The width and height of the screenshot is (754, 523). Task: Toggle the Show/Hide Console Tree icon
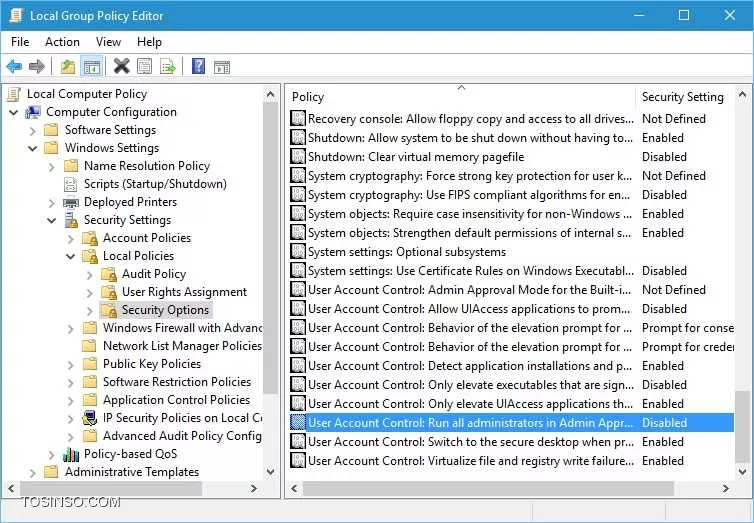click(91, 66)
